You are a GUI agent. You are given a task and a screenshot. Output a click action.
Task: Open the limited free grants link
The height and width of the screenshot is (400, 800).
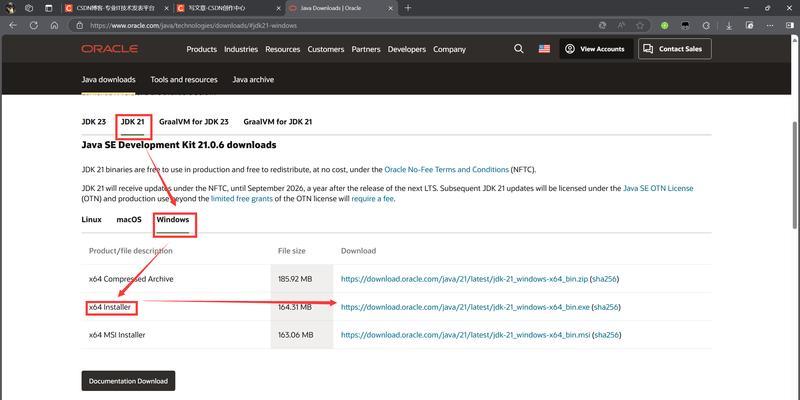(242, 199)
